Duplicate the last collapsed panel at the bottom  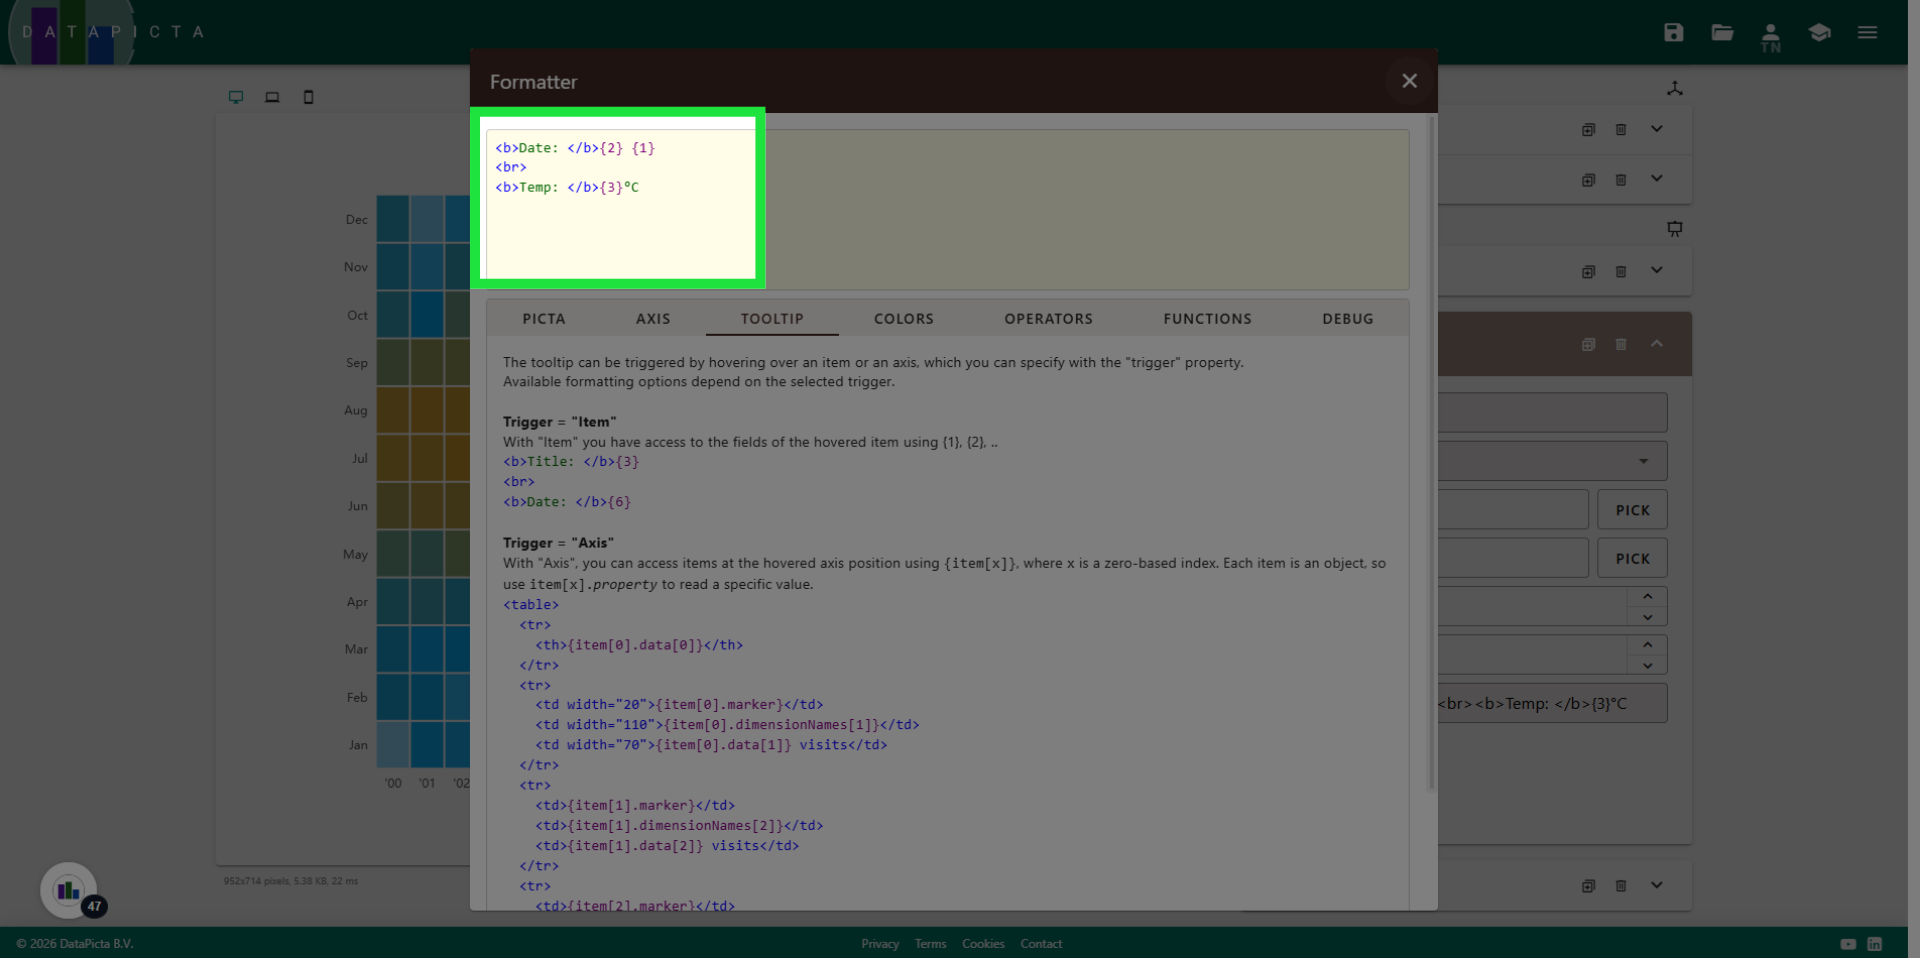pos(1588,885)
